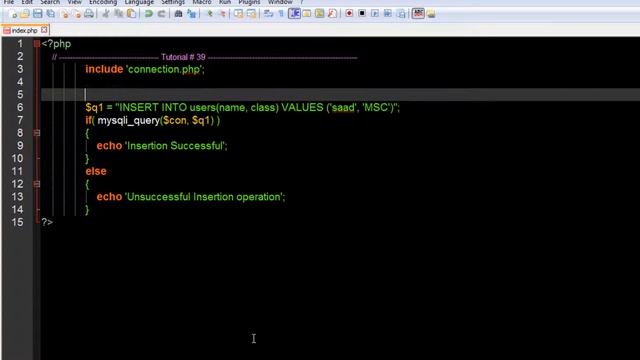Click 'connection.php' string on line 3

point(164,69)
